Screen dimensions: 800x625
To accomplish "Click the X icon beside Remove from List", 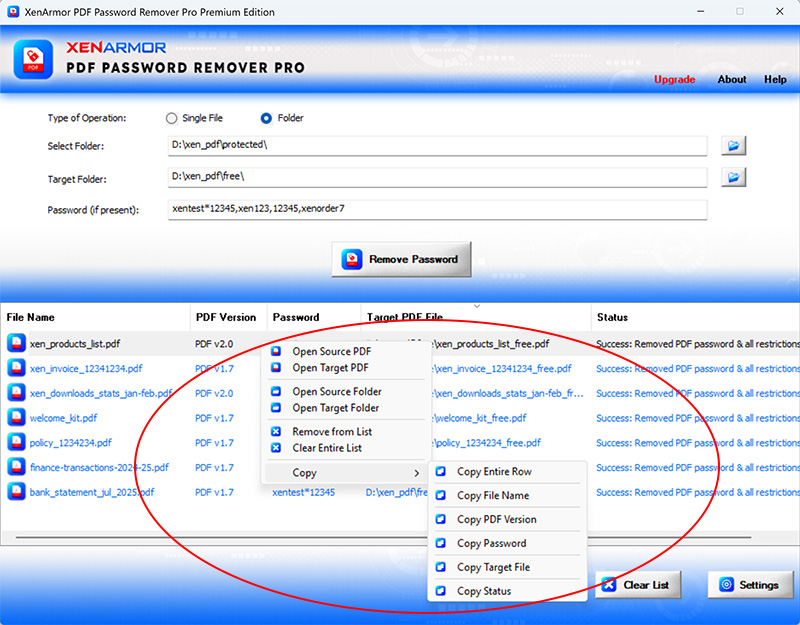I will (x=276, y=432).
